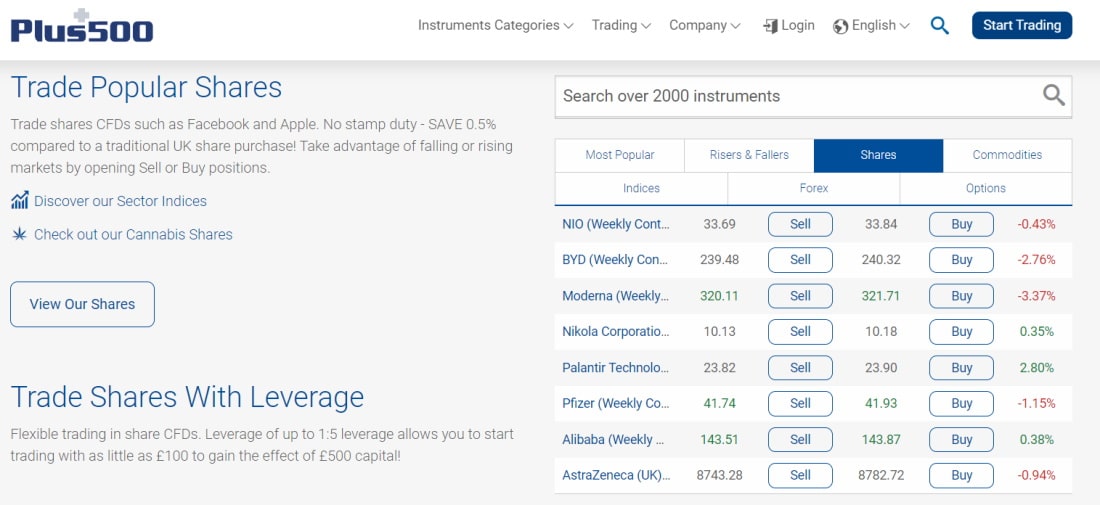Image resolution: width=1100 pixels, height=505 pixels.
Task: Click the buy price 321.71
Action: [880, 296]
